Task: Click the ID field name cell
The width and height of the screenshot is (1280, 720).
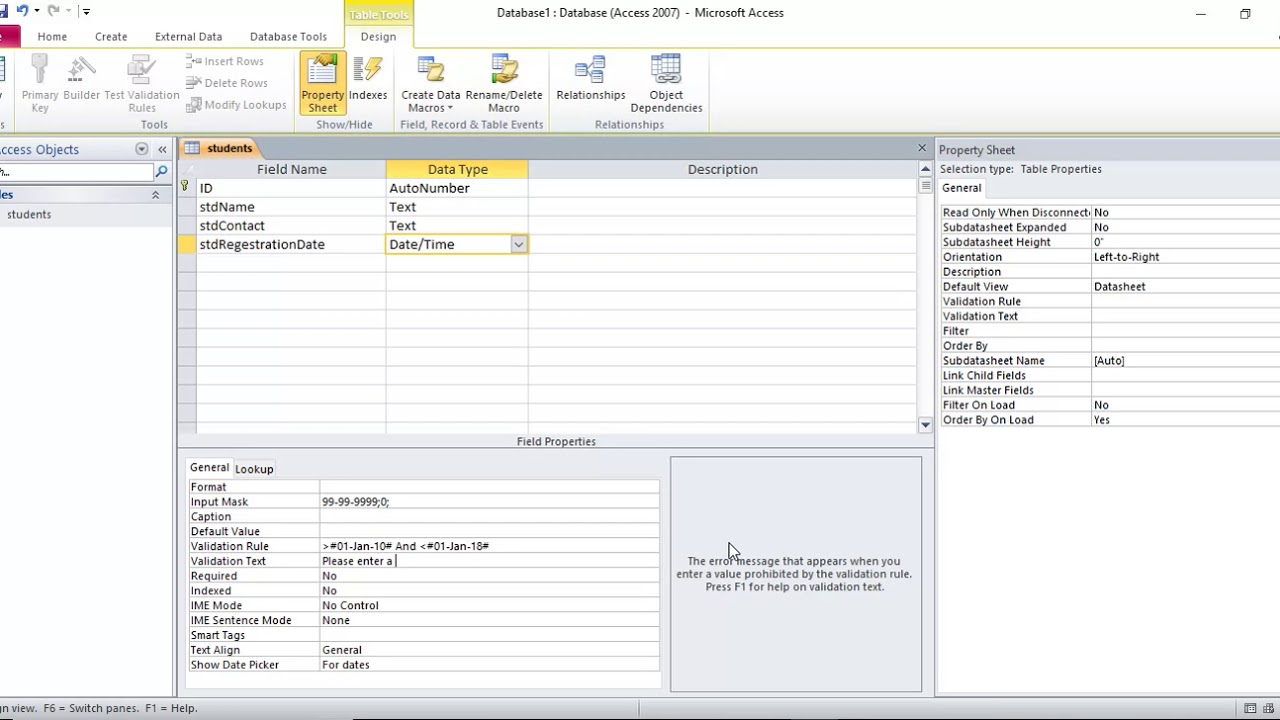Action: 290,188
